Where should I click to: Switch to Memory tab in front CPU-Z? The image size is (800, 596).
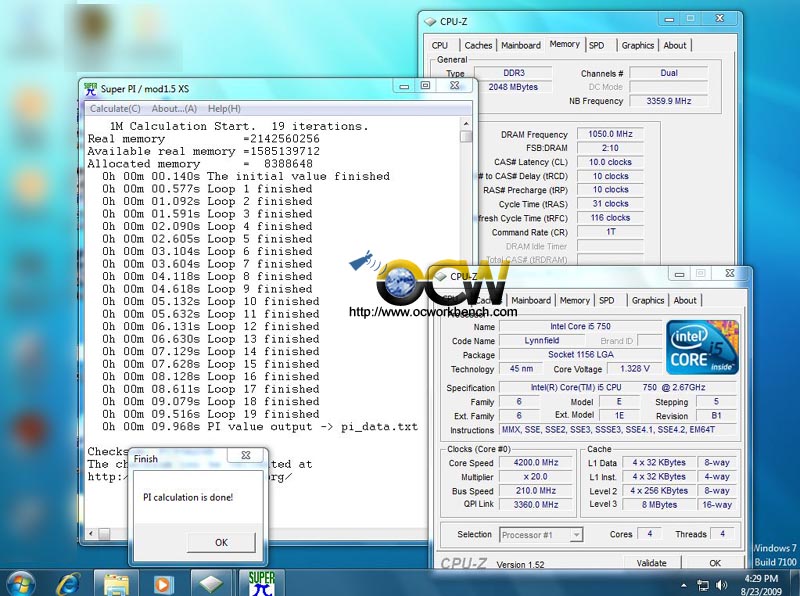click(x=574, y=301)
